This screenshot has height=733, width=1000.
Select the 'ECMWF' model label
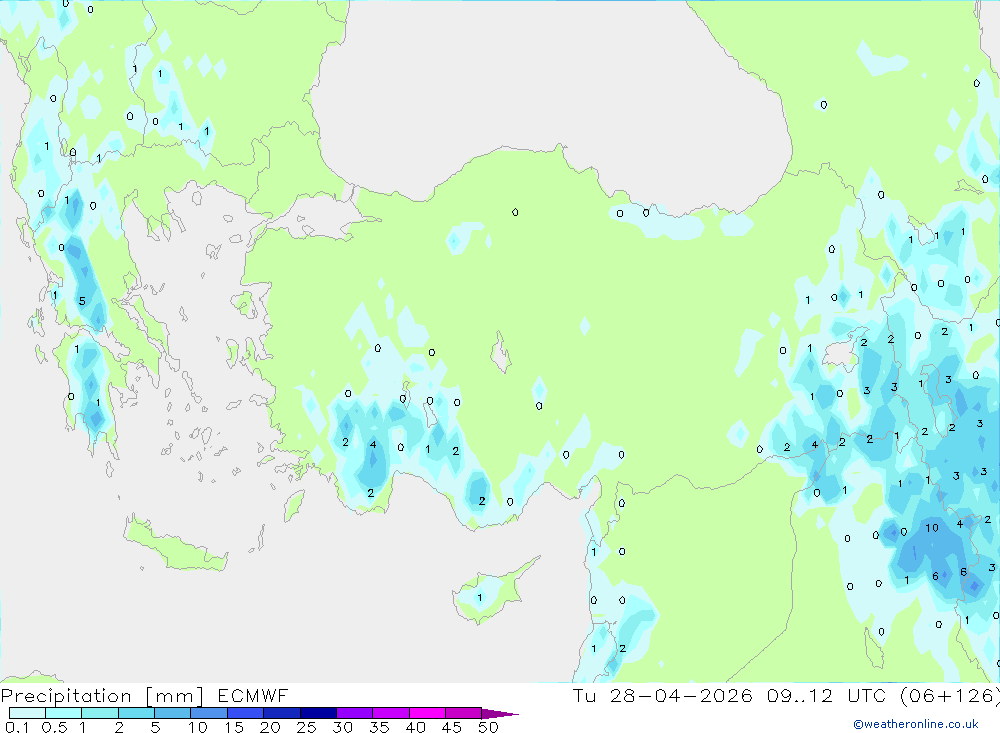click(253, 696)
